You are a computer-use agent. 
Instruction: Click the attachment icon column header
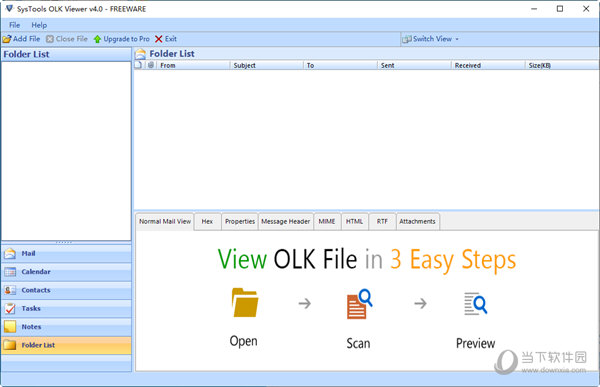[151, 65]
